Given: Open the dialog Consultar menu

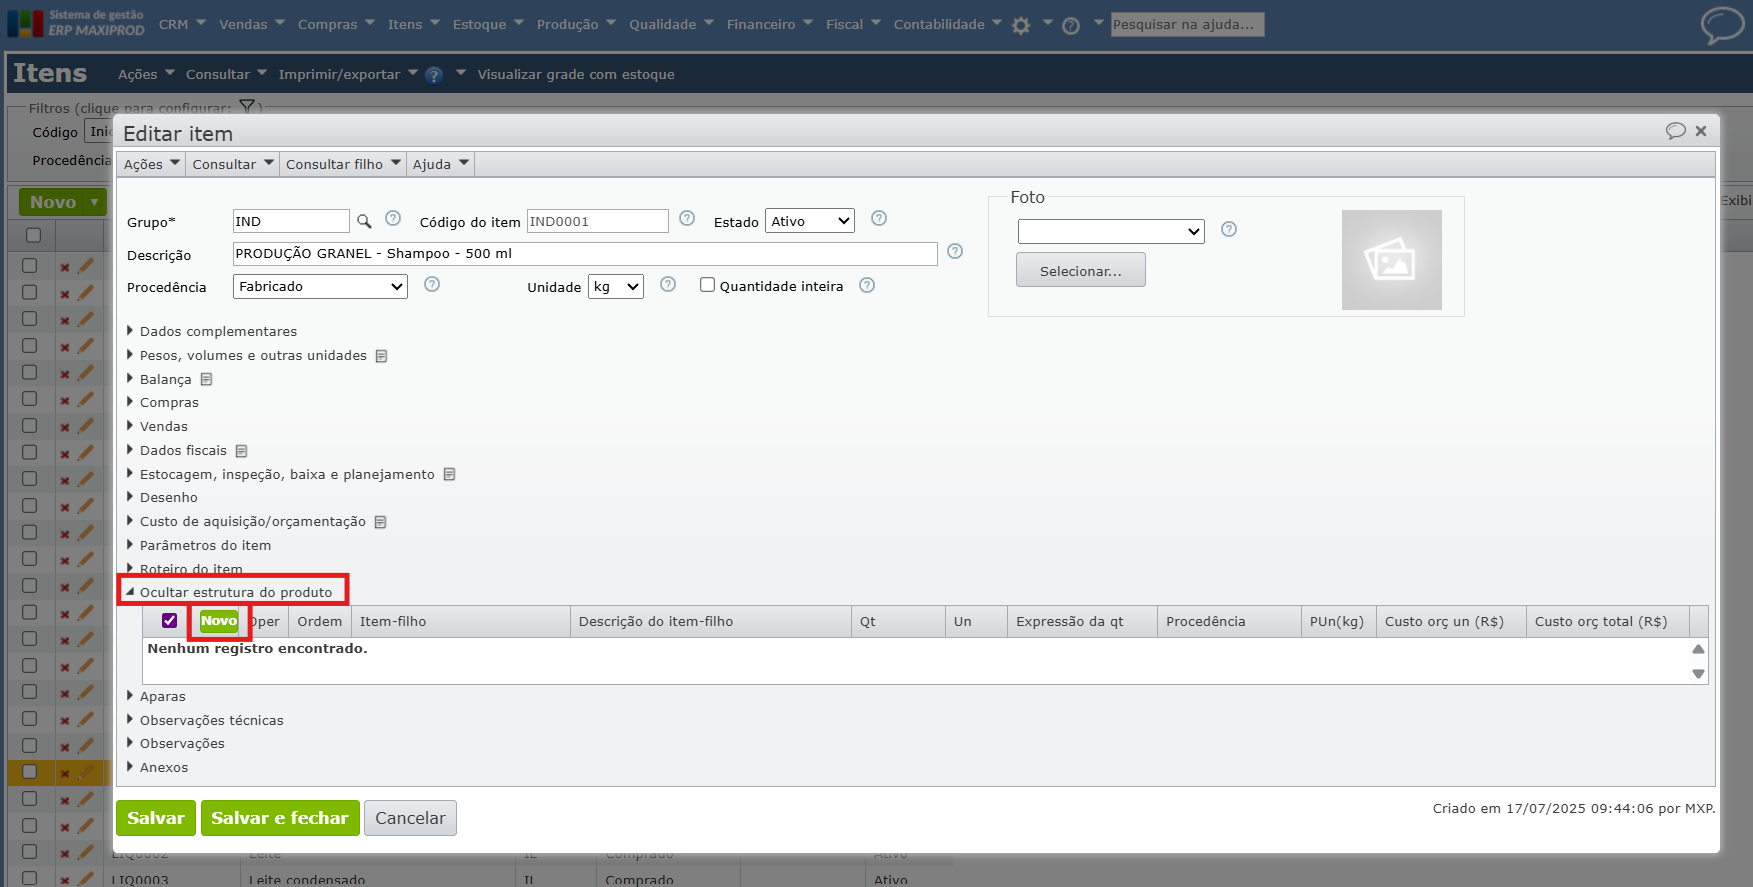Looking at the screenshot, I should (x=232, y=164).
